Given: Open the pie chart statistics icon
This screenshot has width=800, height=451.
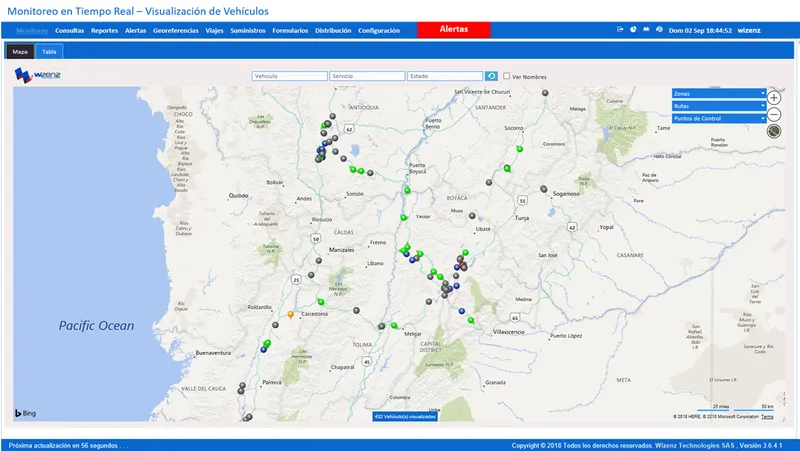Looking at the screenshot, I should pos(633,30).
